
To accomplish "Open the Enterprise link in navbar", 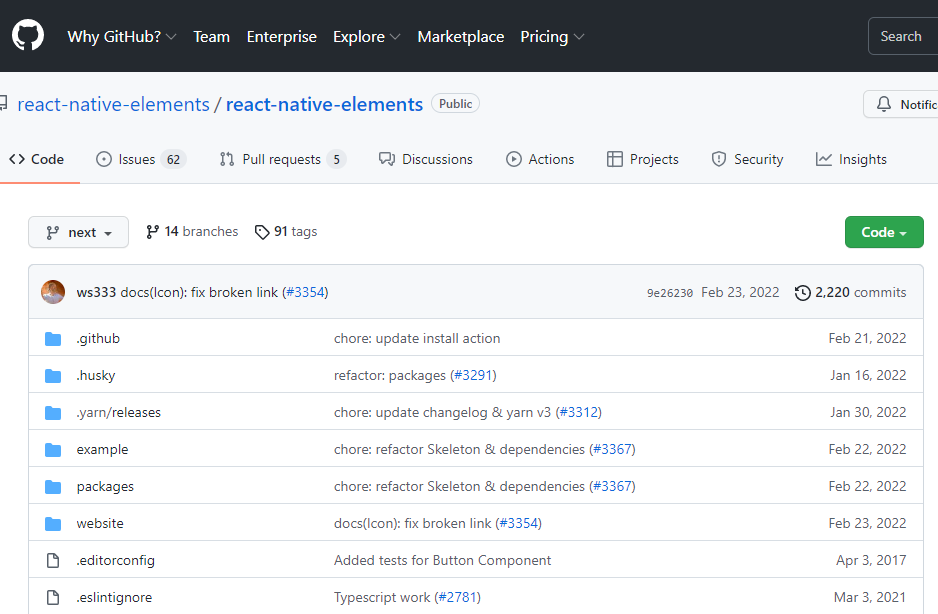I will point(282,37).
